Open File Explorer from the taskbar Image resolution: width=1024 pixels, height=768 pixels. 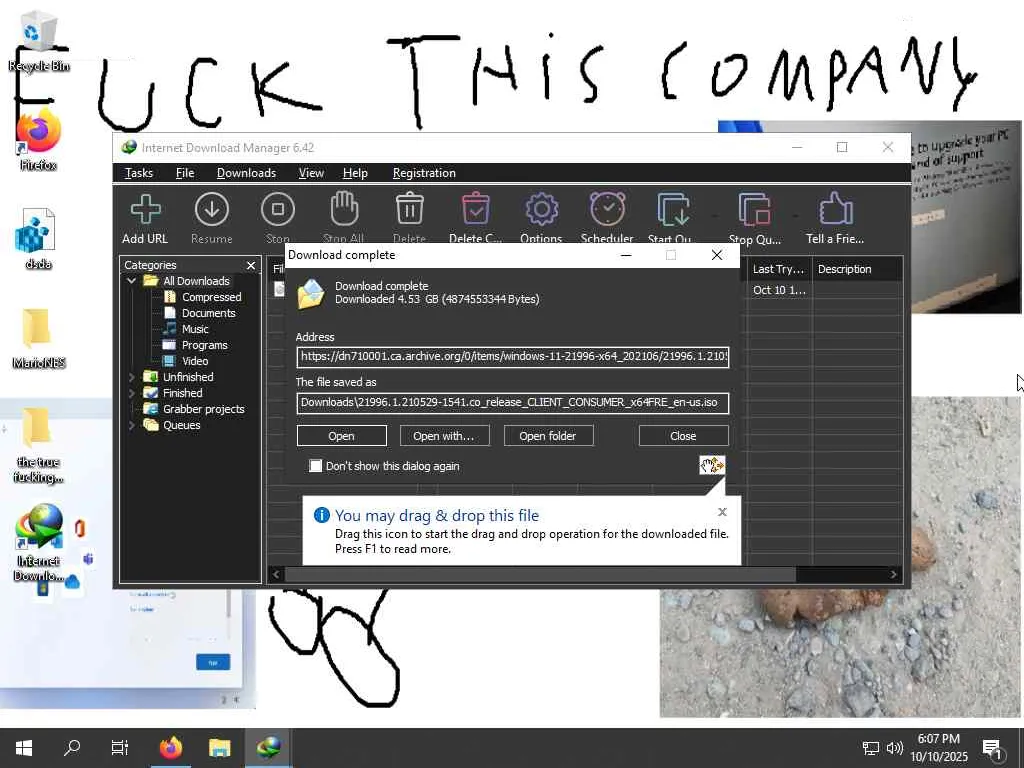(219, 748)
